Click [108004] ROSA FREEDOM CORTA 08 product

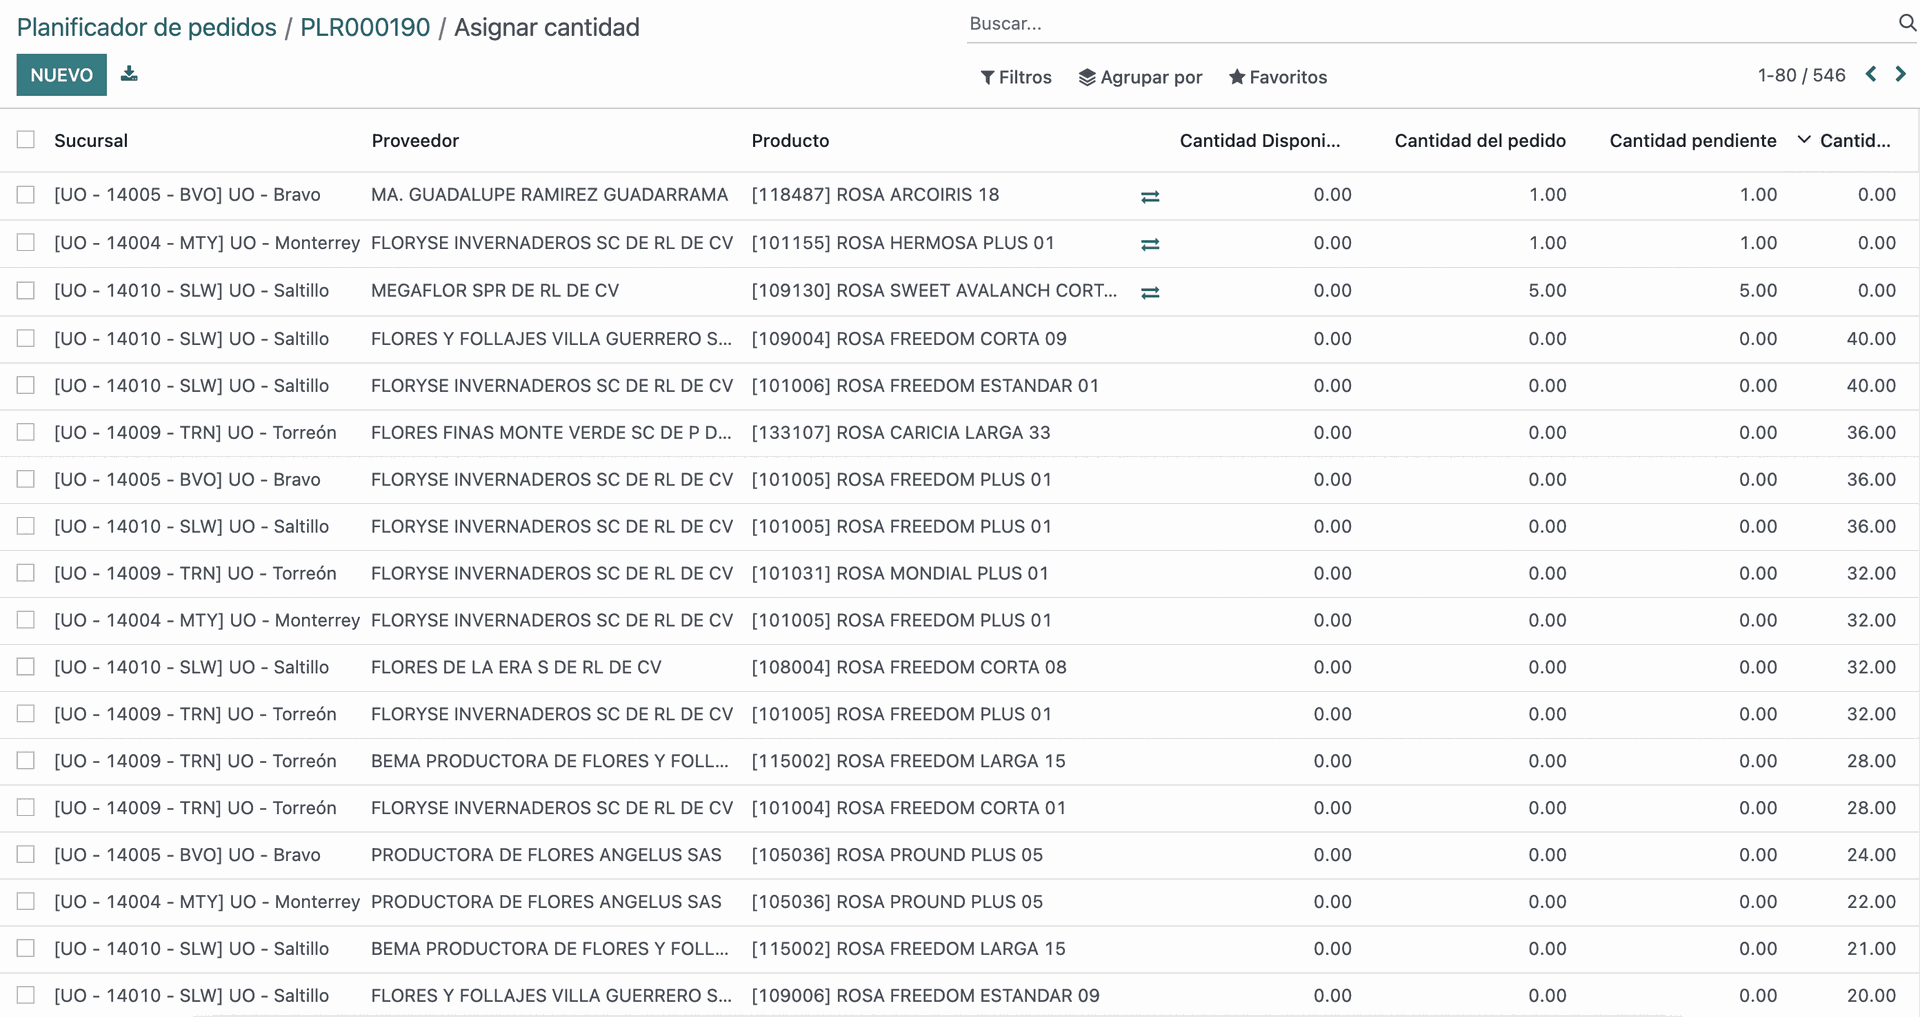tap(909, 667)
